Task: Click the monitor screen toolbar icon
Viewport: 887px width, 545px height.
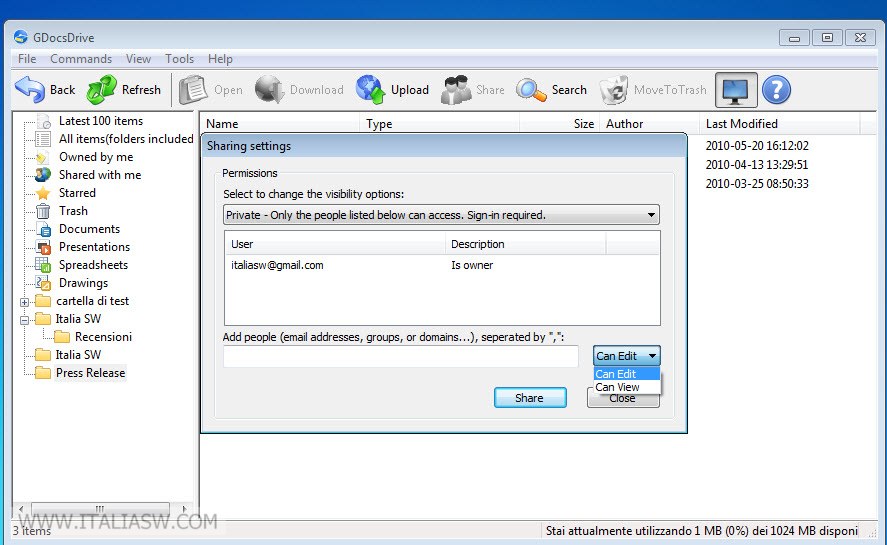Action: tap(736, 89)
